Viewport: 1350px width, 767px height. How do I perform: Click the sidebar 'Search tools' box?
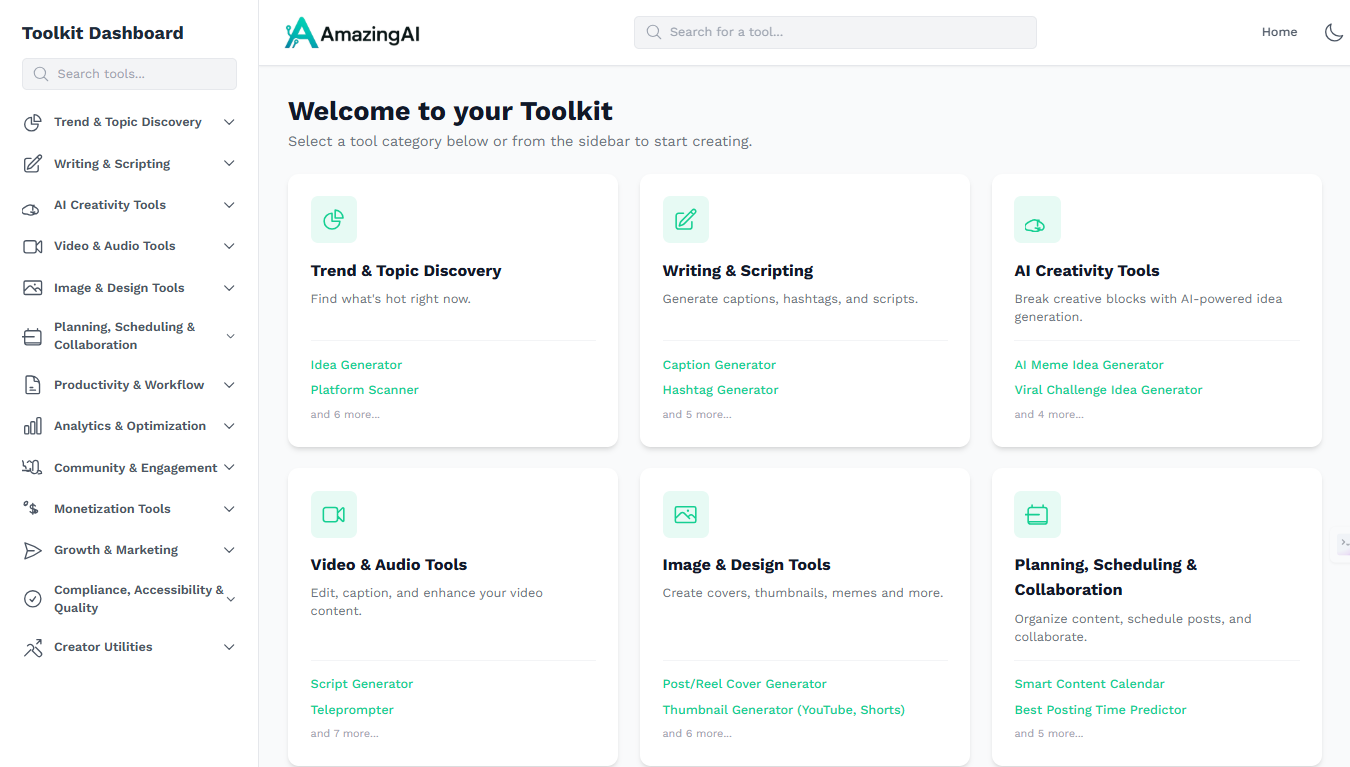click(129, 73)
